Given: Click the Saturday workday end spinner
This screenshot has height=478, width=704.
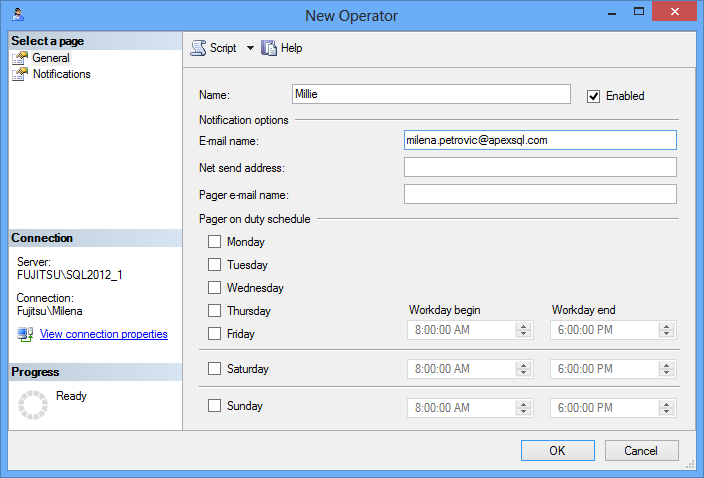Looking at the screenshot, I should point(667,369).
